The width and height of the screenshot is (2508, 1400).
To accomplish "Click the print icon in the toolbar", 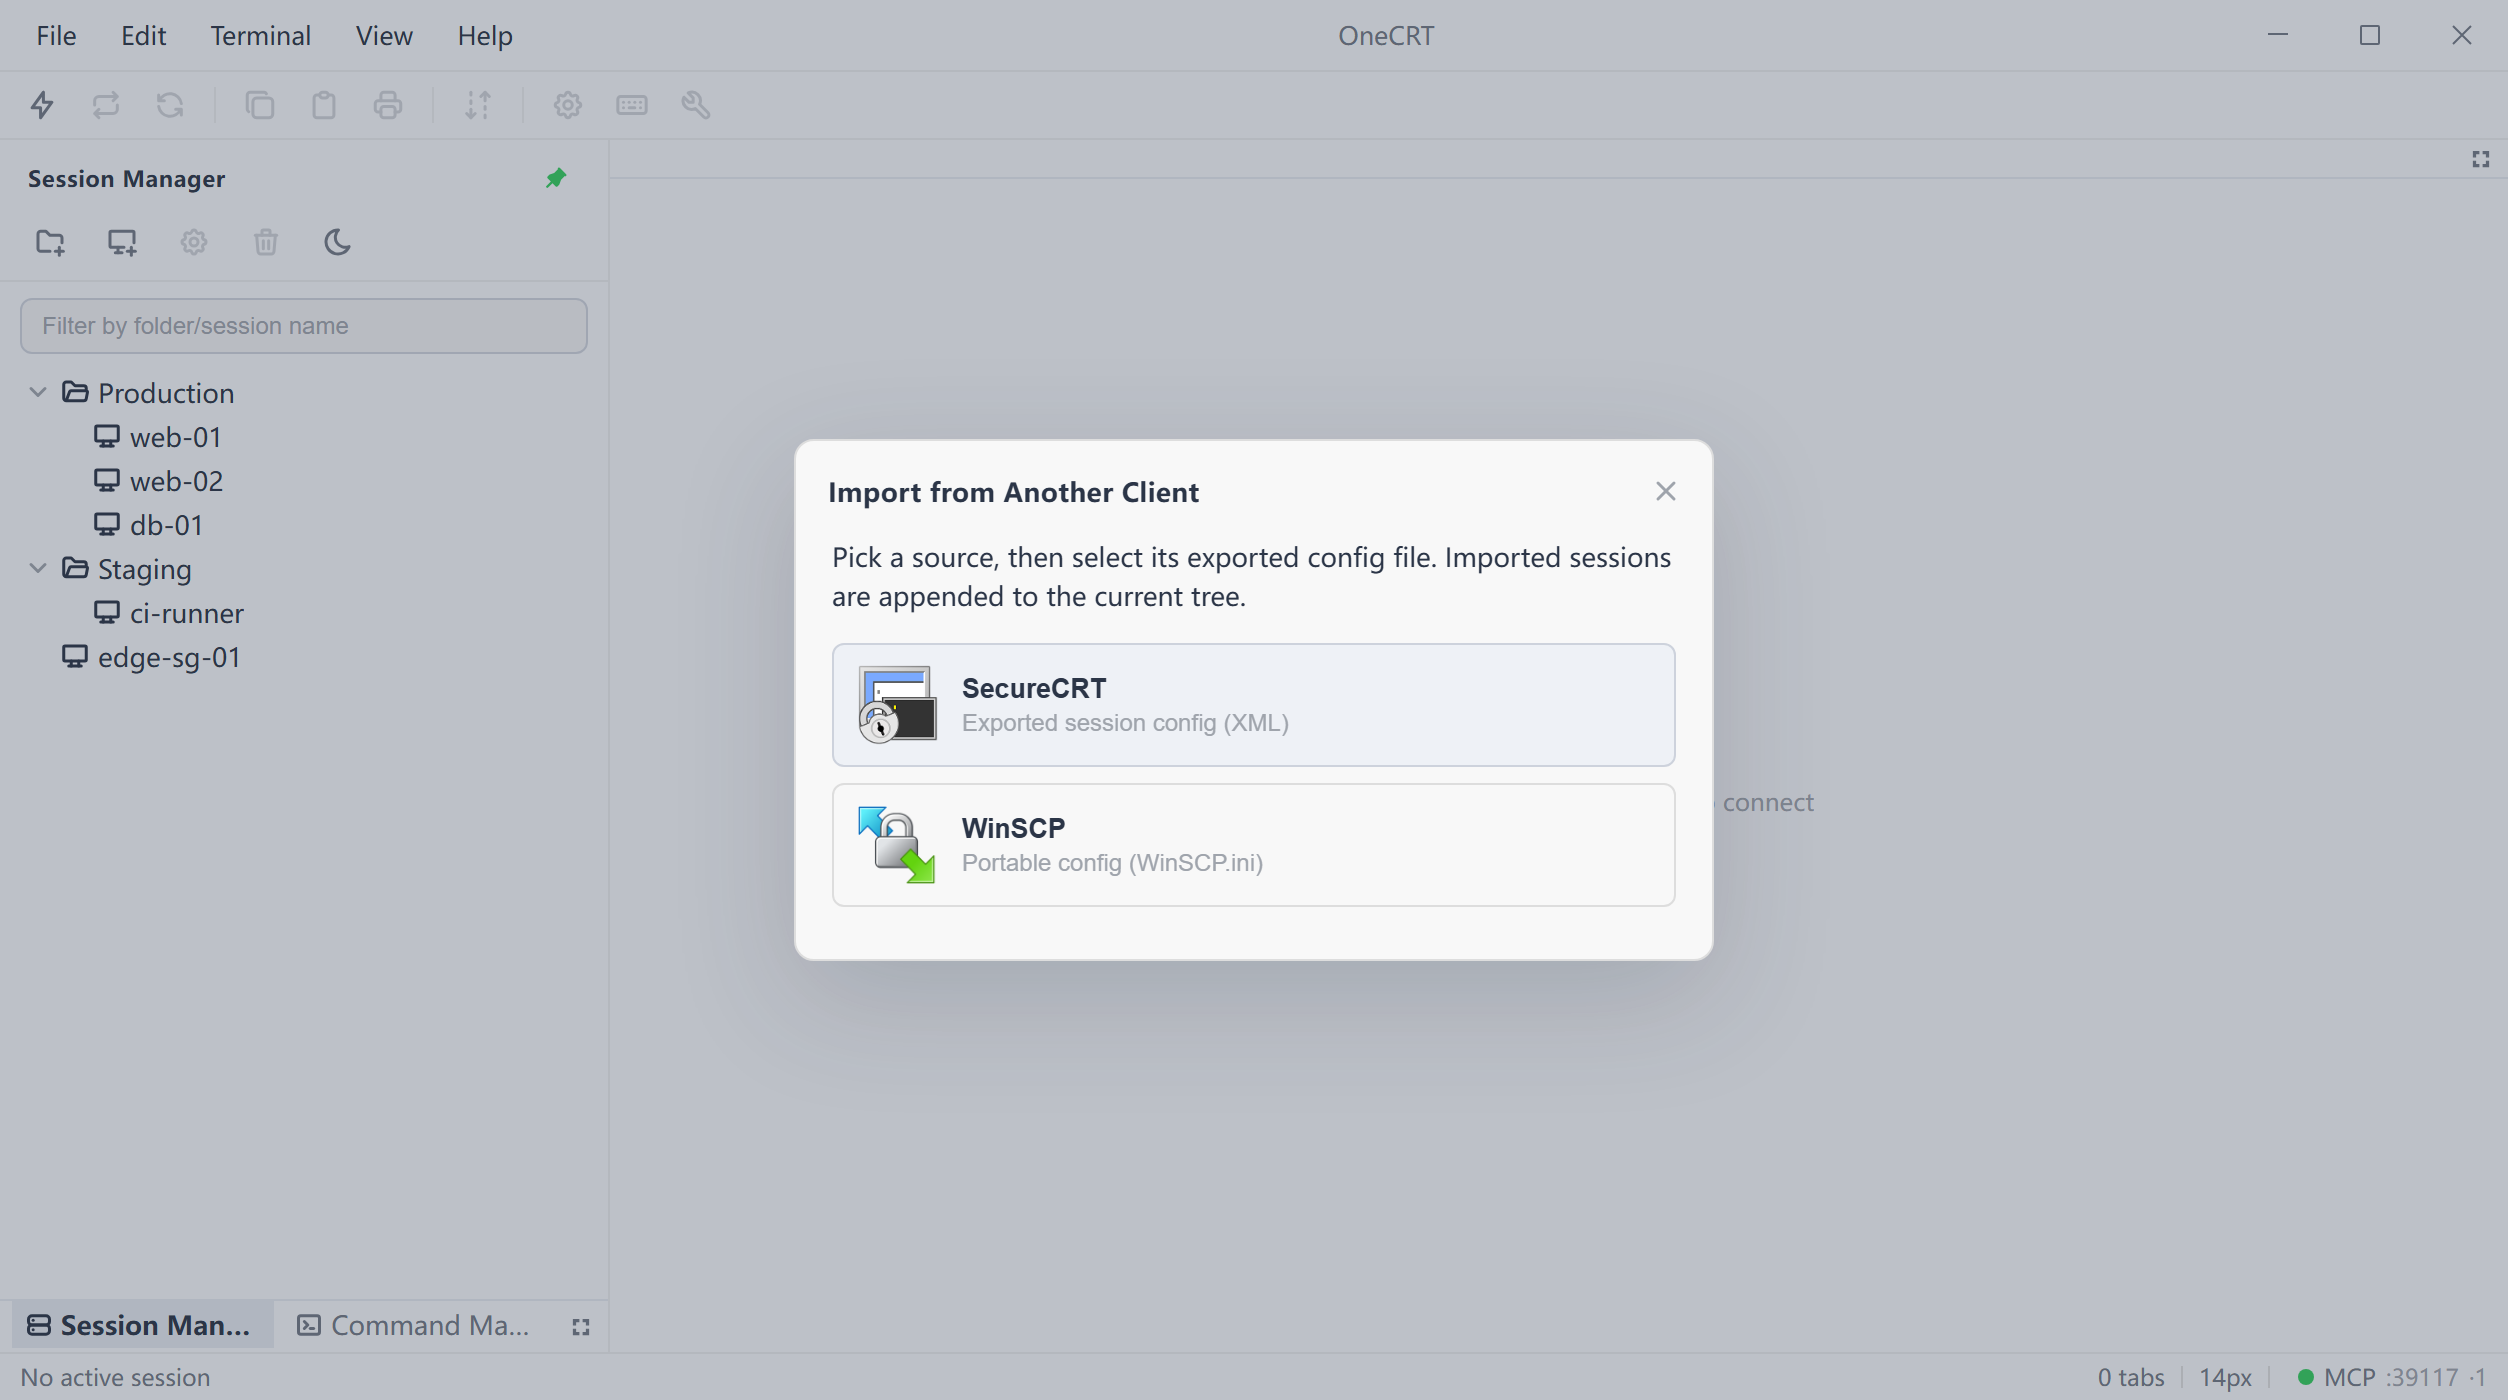I will point(388,105).
